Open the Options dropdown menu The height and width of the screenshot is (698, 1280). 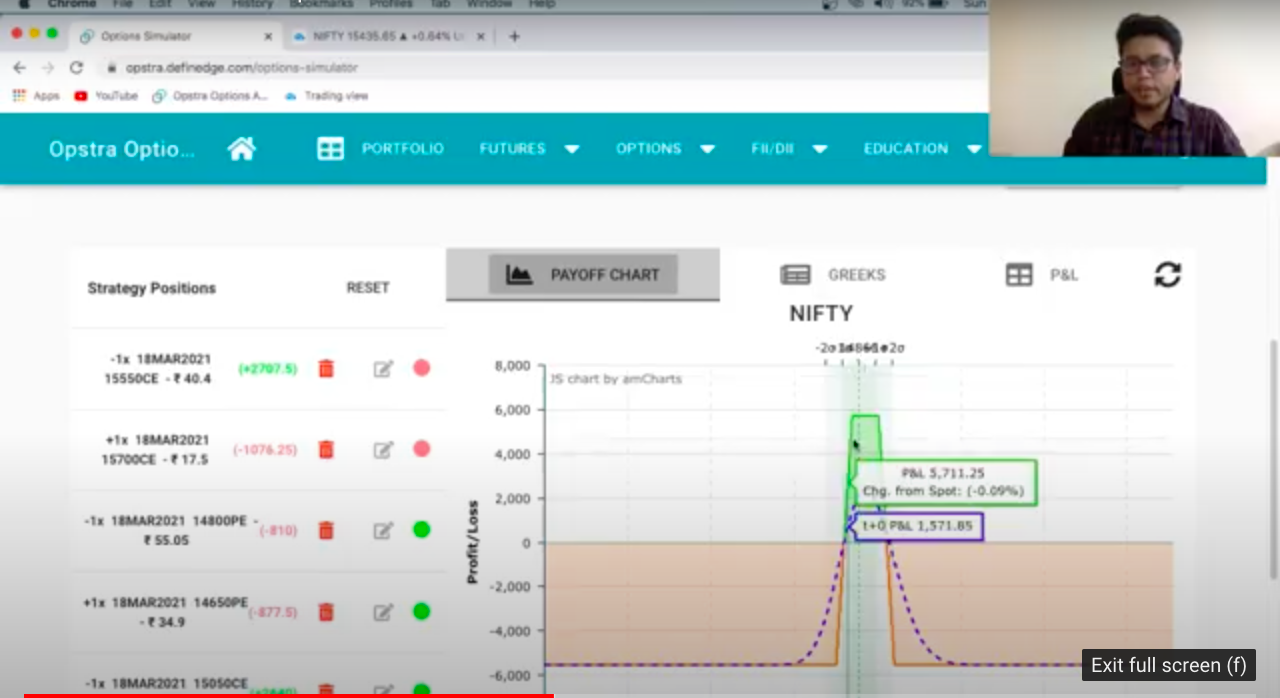point(665,149)
